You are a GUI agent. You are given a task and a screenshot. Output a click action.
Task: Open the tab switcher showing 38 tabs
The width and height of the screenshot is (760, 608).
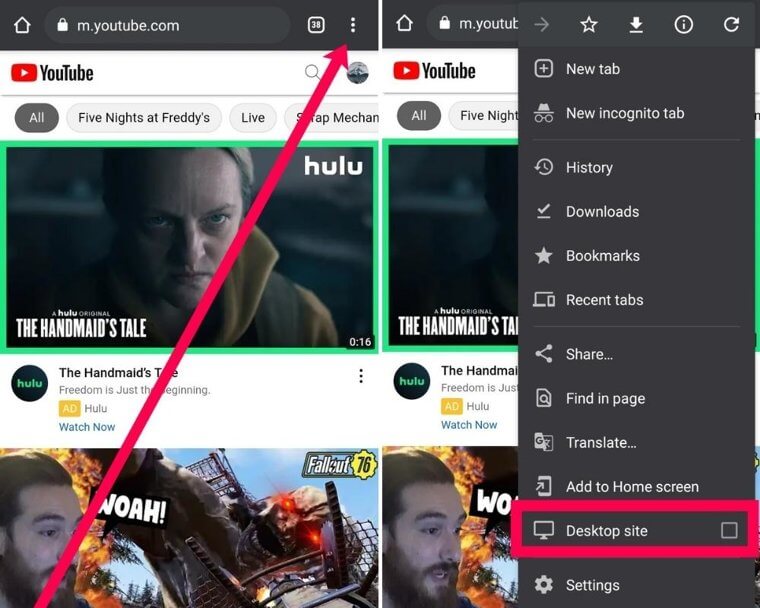coord(316,25)
